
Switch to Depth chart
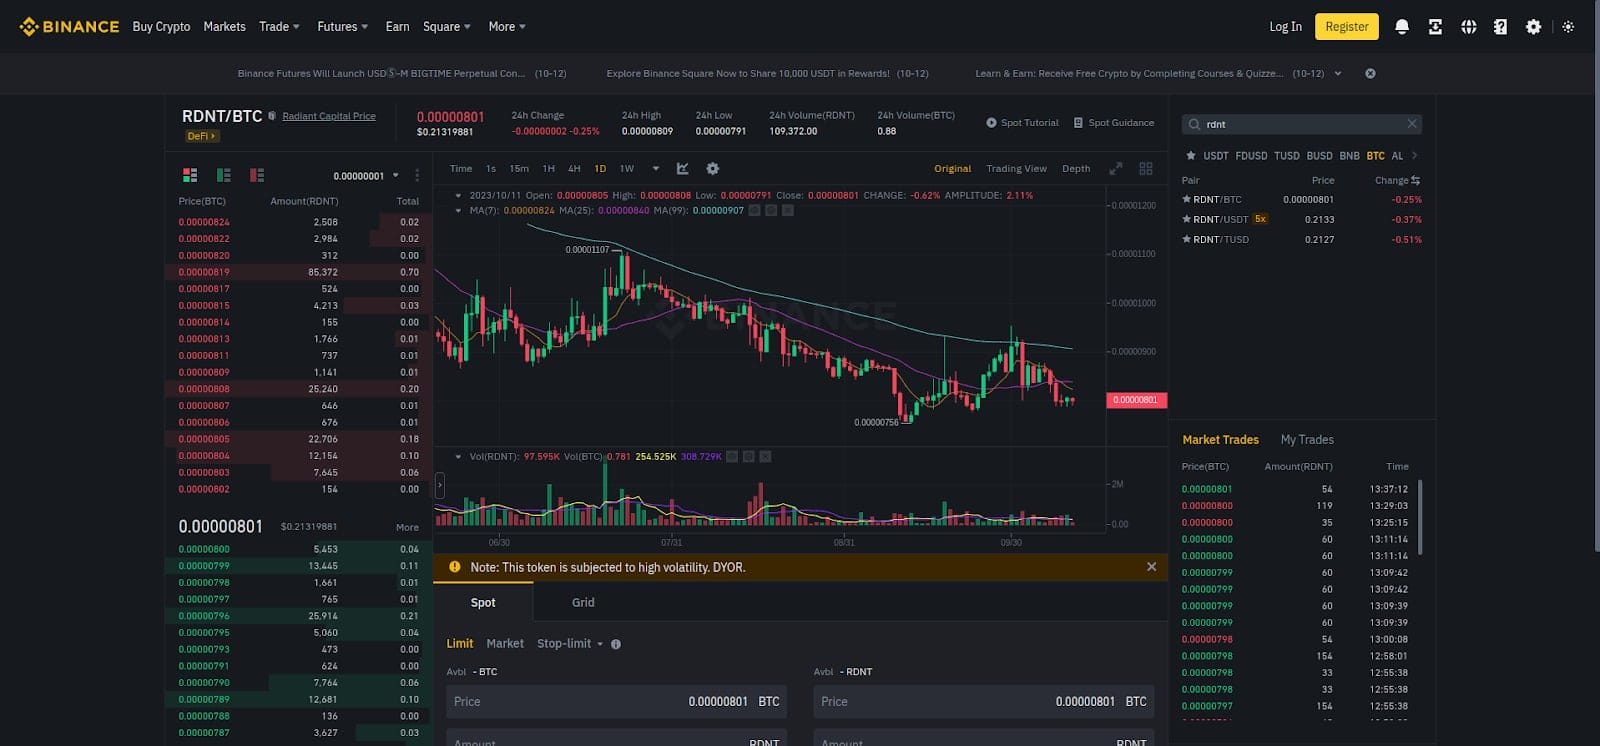[x=1076, y=168]
